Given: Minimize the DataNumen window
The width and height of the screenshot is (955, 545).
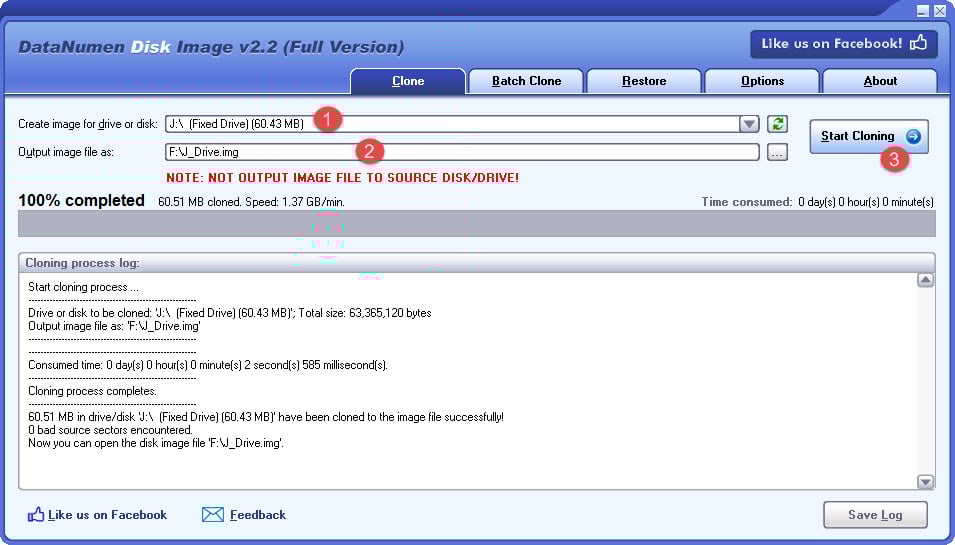Looking at the screenshot, I should [x=923, y=11].
